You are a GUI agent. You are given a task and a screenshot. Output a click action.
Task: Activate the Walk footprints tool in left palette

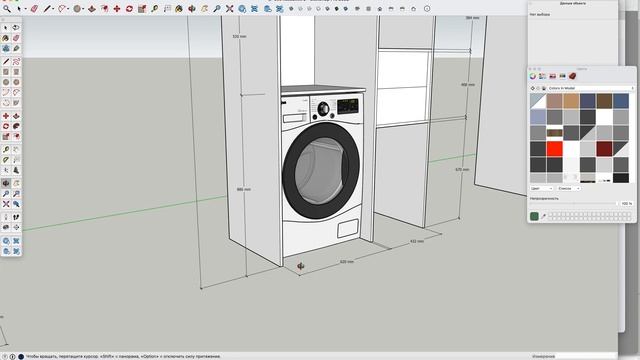[16, 217]
